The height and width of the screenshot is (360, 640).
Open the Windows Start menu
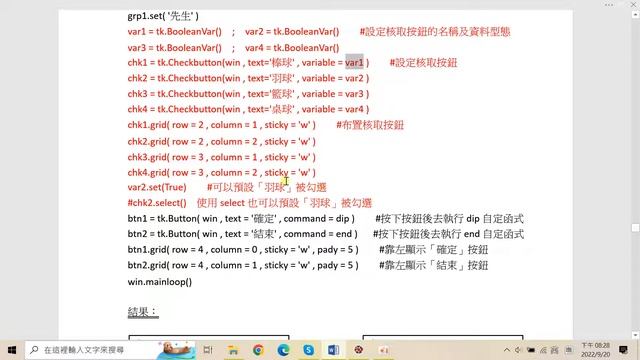coord(12,350)
